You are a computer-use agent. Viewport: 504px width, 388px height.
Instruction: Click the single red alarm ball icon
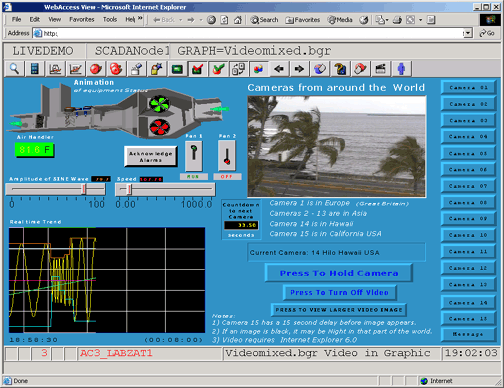pos(96,69)
